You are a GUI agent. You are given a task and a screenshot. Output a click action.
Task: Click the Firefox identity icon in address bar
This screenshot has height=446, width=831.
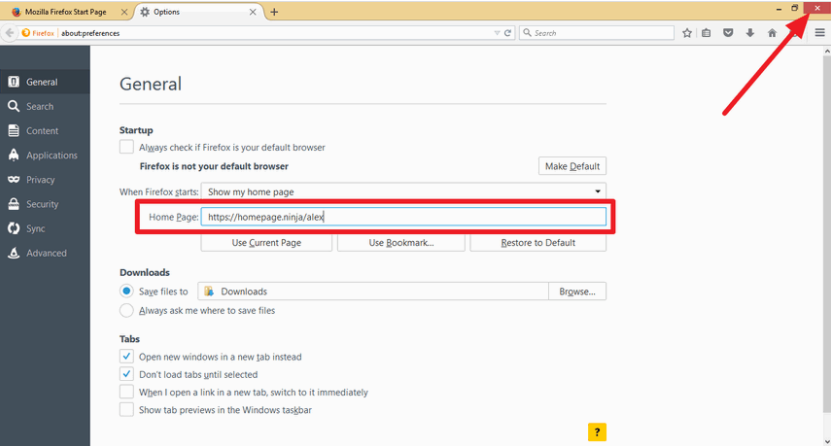38,33
